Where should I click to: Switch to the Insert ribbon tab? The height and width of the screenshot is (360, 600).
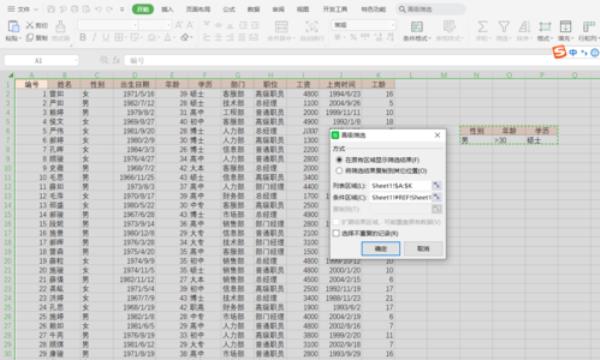coord(167,9)
